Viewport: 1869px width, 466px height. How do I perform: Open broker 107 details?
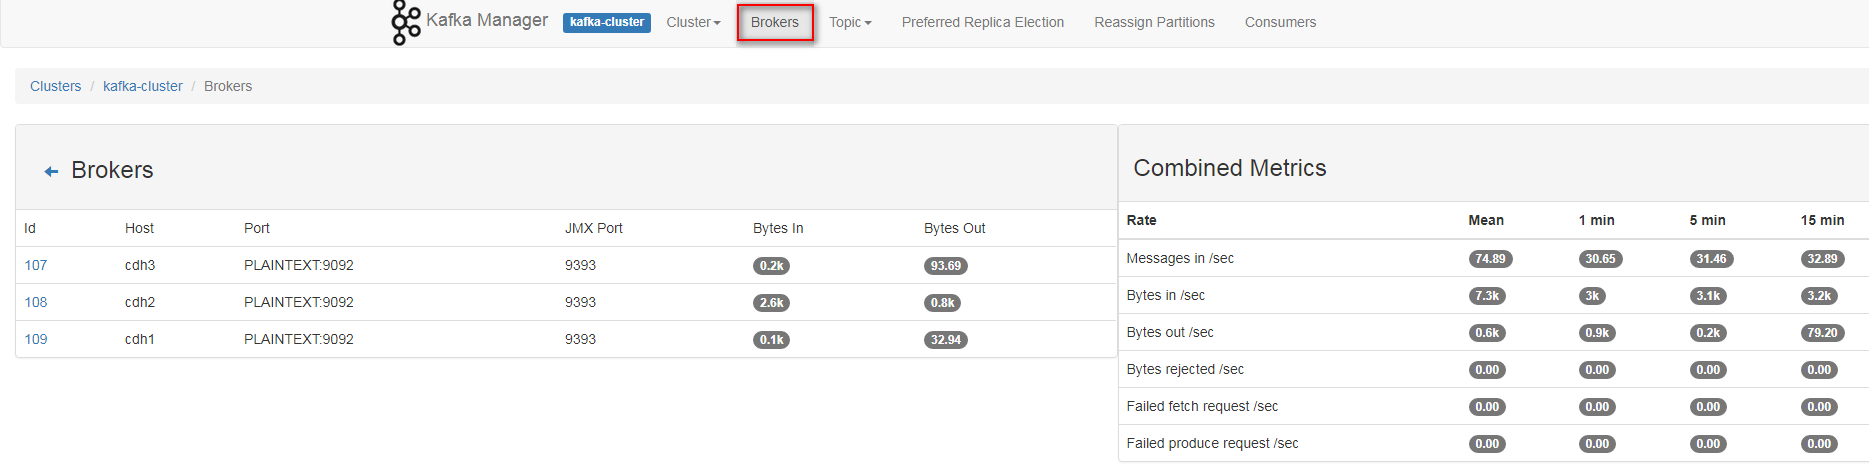pos(36,265)
